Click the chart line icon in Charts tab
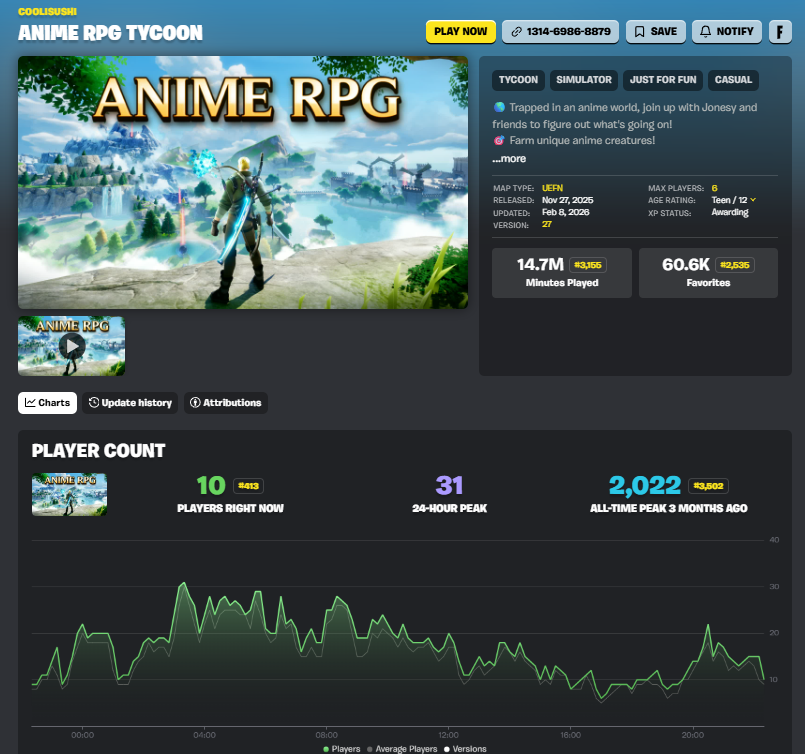The width and height of the screenshot is (805, 754). click(x=30, y=403)
